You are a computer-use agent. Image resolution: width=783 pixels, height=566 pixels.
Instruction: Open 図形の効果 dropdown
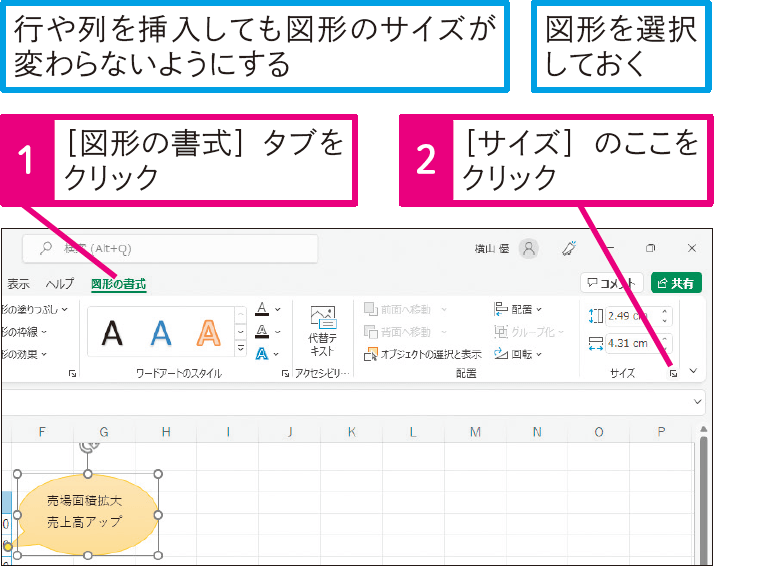24,354
